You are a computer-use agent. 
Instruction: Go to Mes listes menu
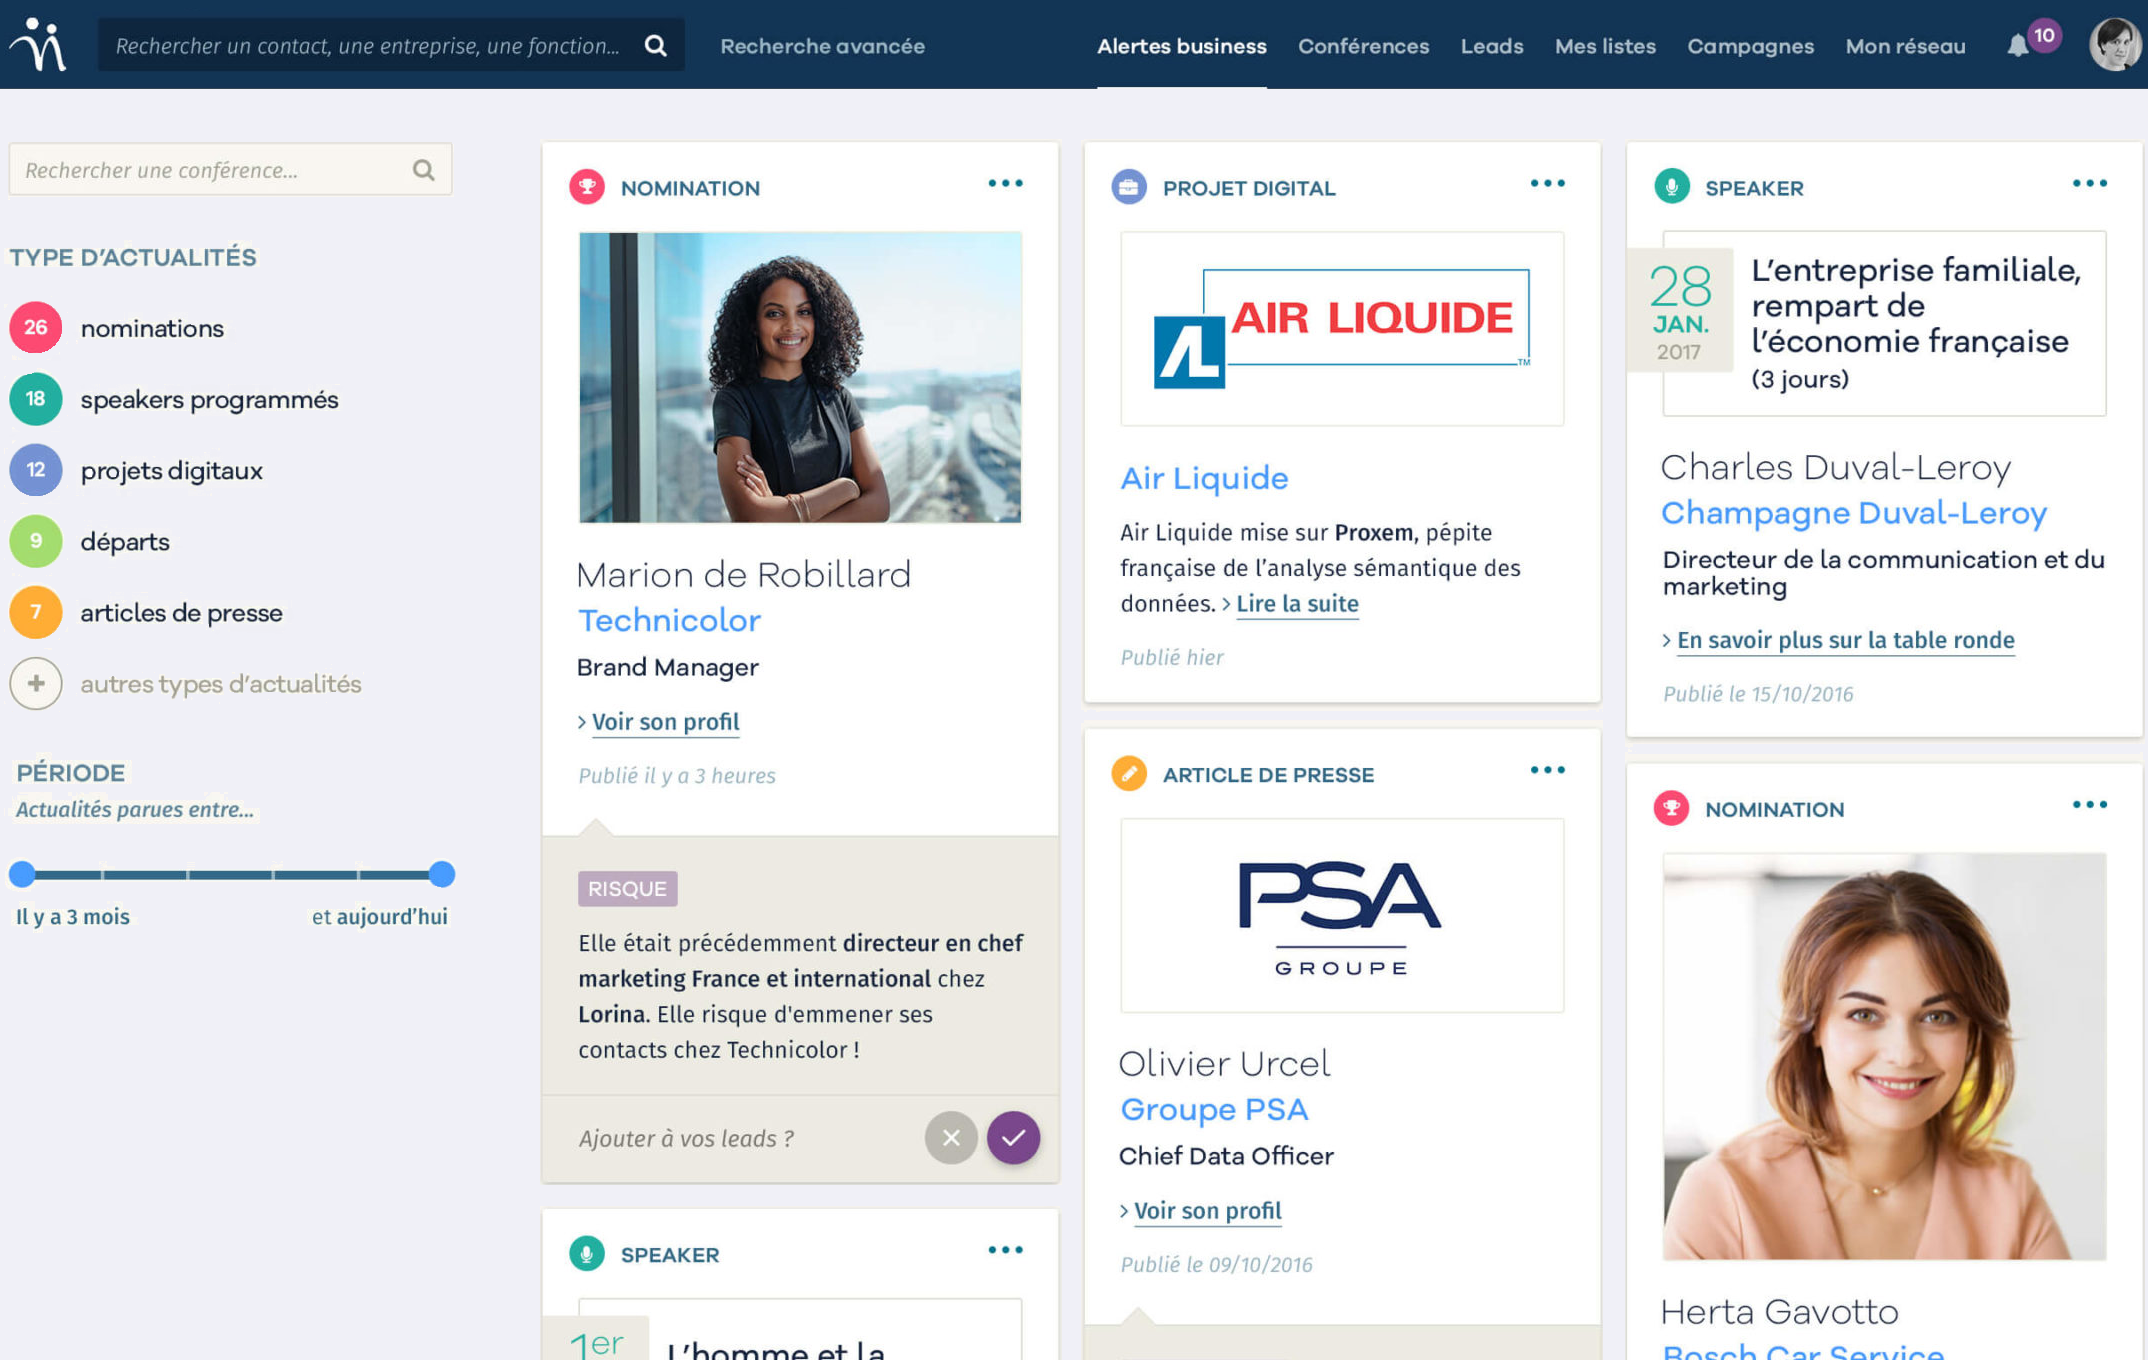(x=1604, y=46)
